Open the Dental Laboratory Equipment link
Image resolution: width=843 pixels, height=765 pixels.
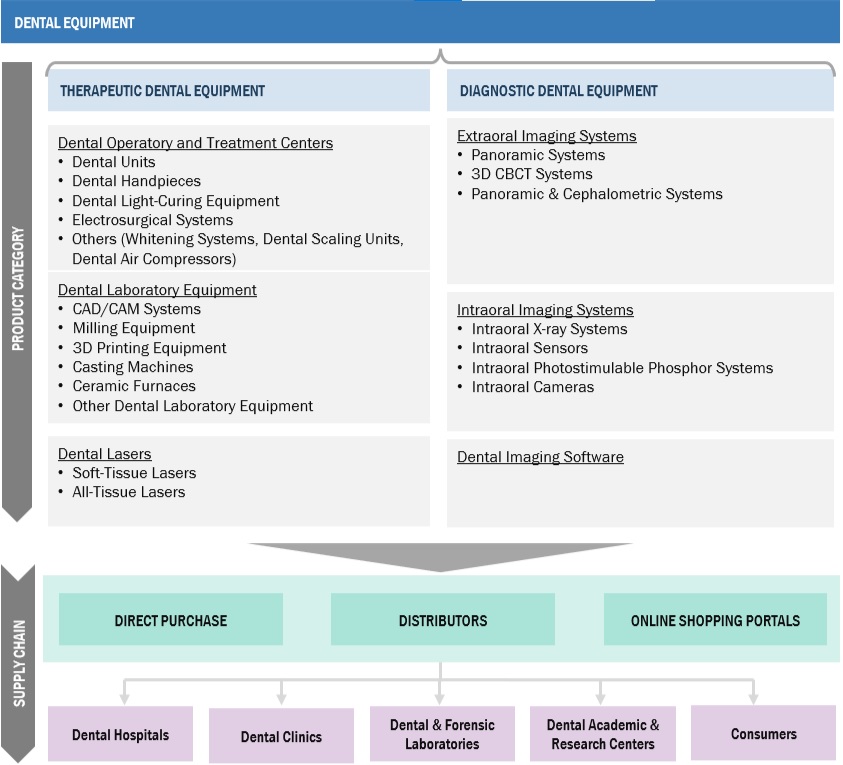coord(157,290)
